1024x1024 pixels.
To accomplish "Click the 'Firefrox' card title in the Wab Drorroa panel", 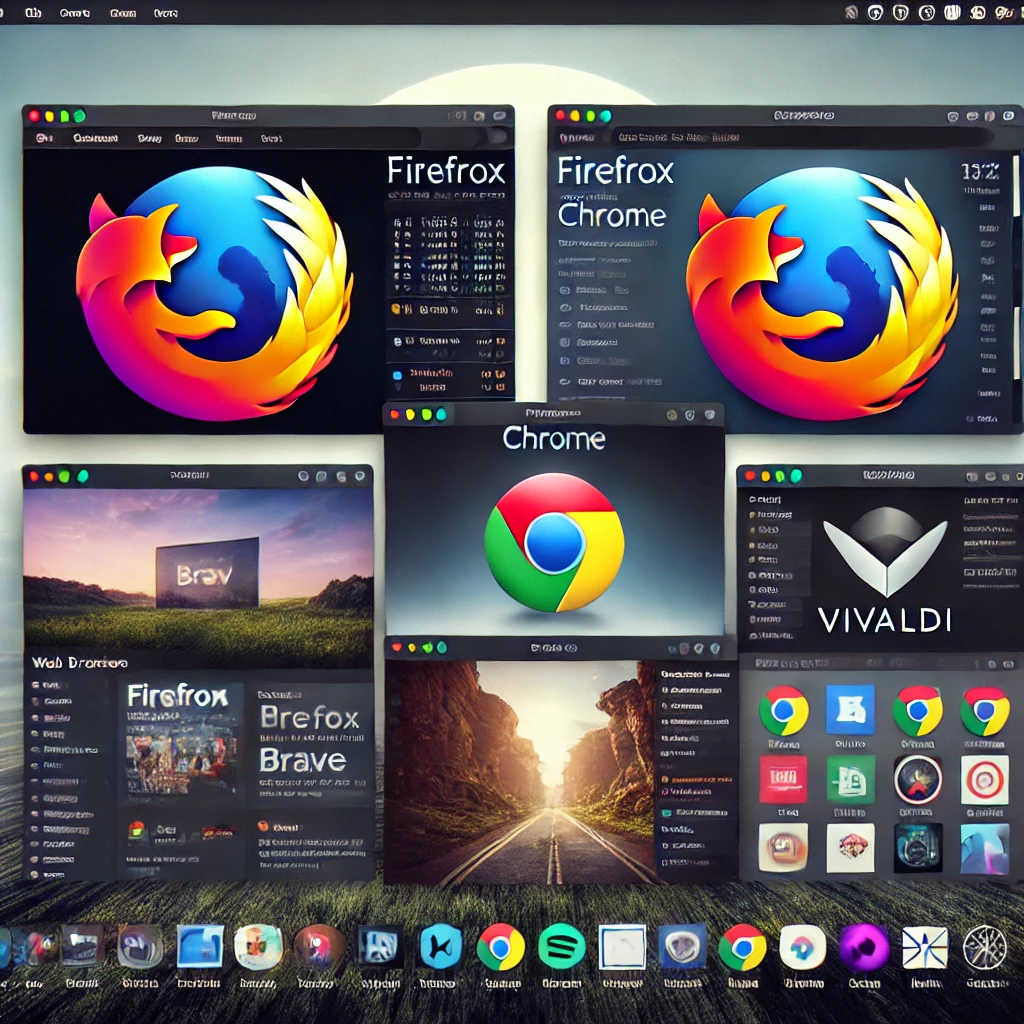I will click(178, 696).
